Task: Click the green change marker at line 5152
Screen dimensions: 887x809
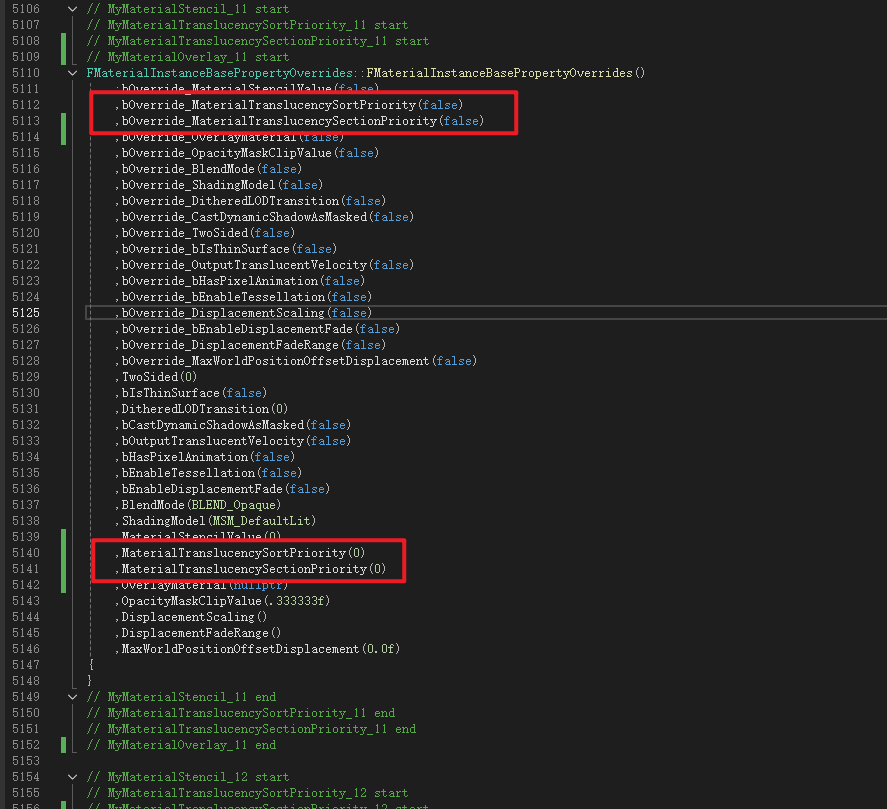Action: [63, 745]
